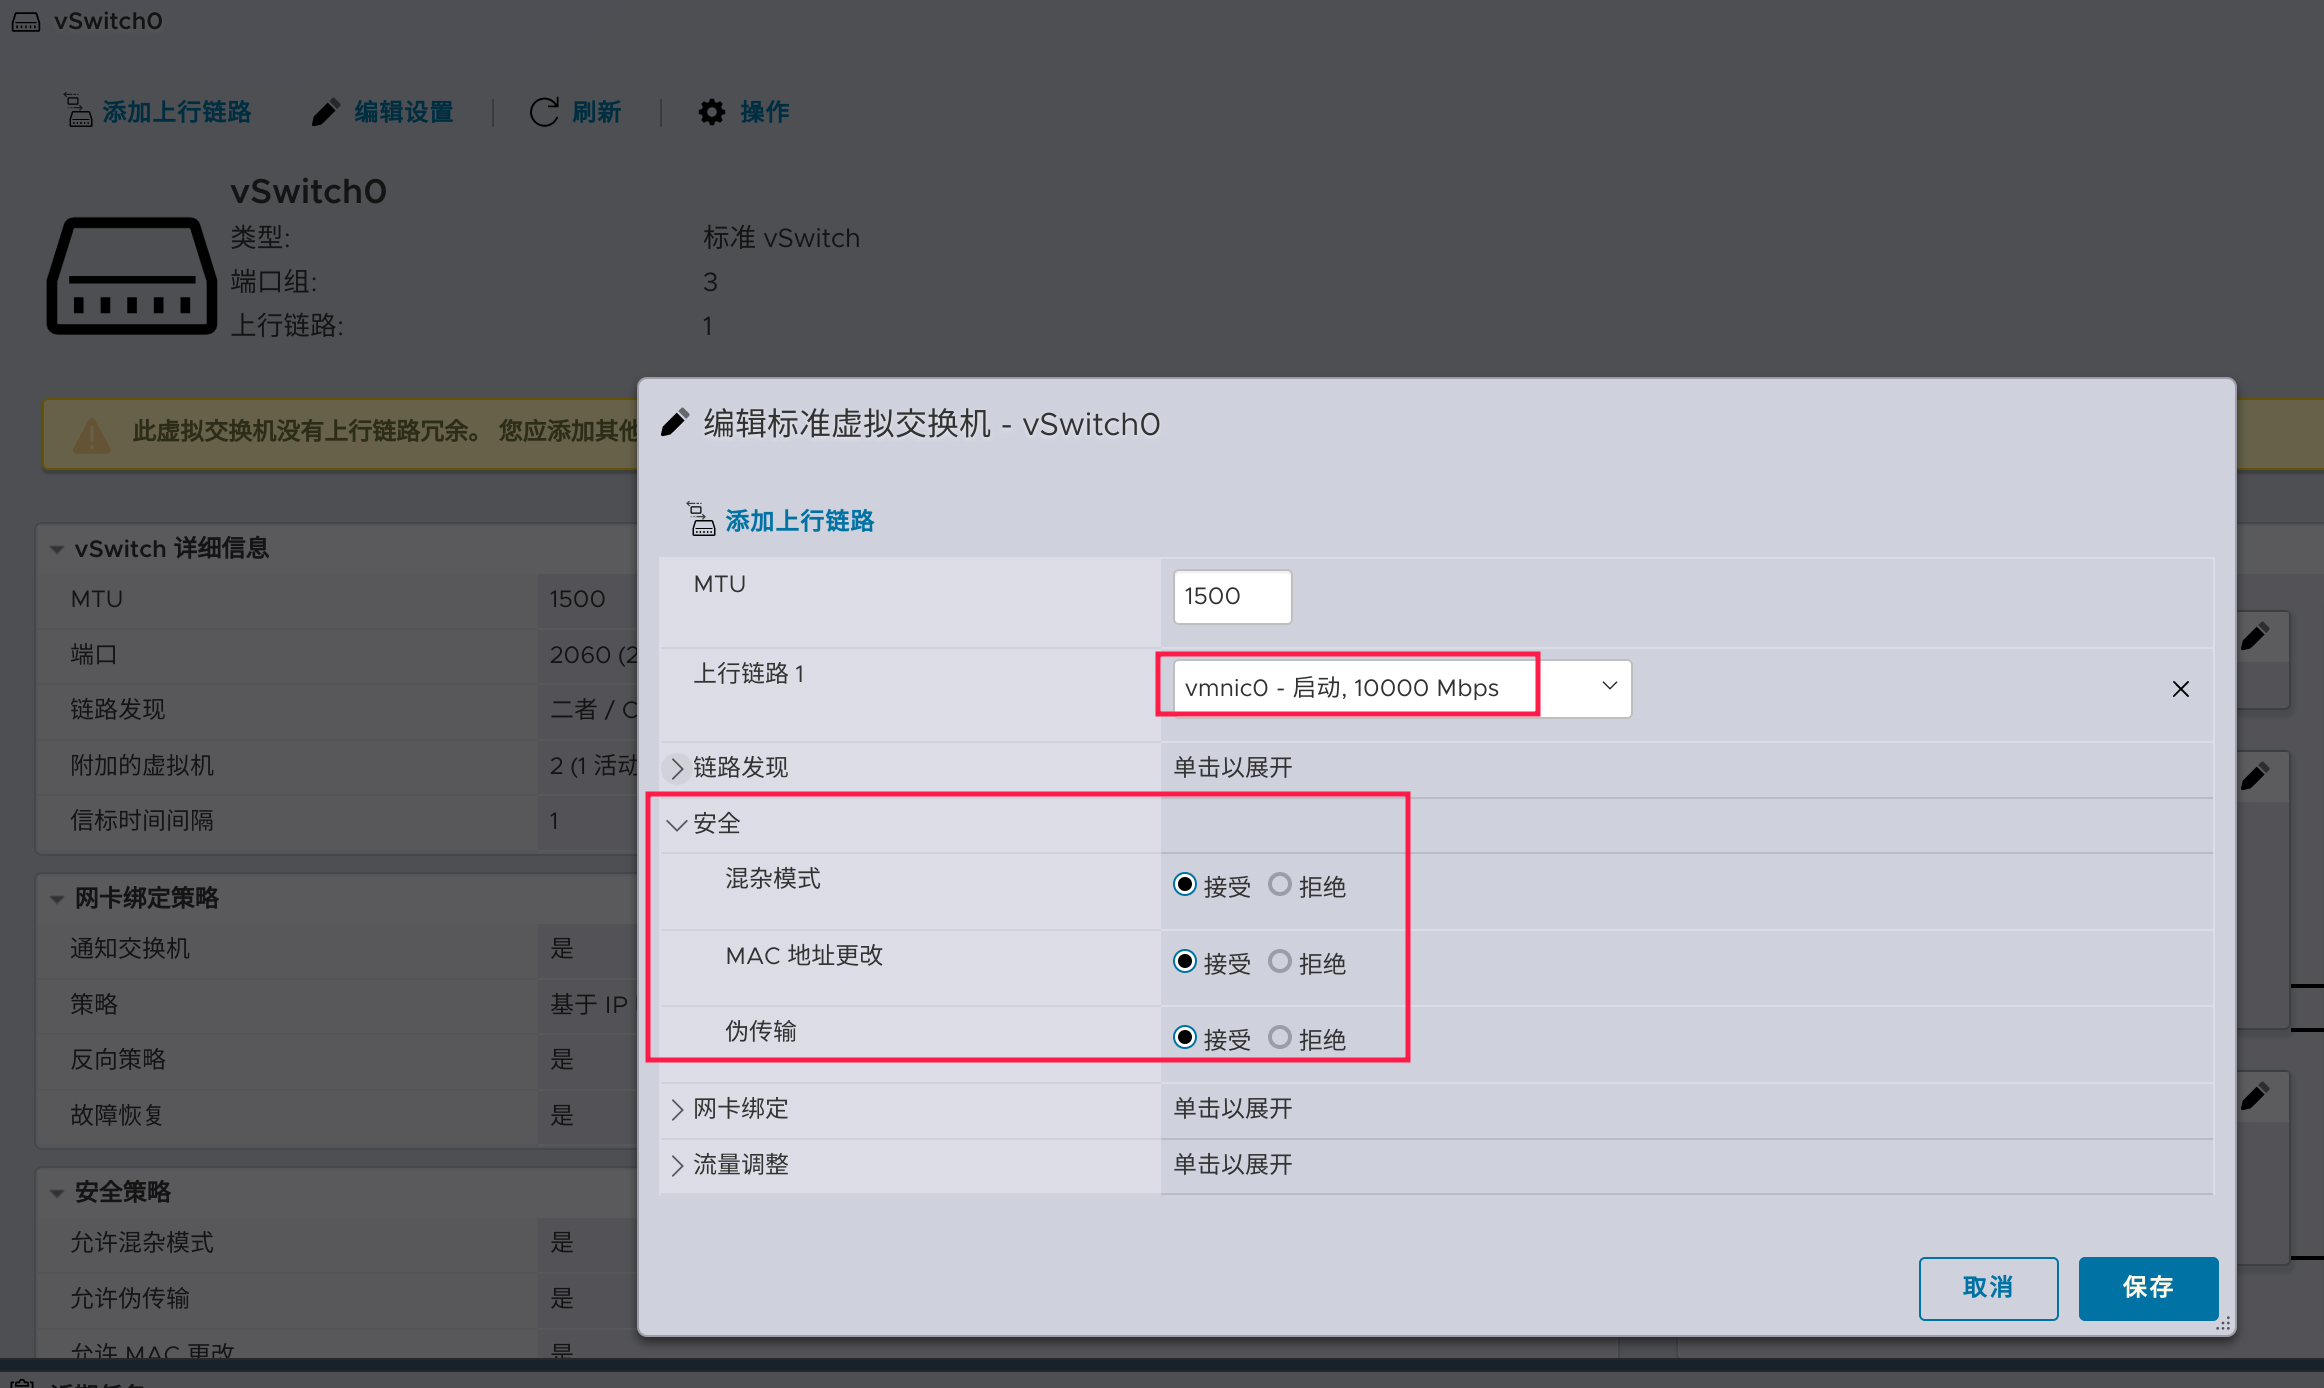
Task: Select 拒绝 for 伪传输
Action: coord(1280,1038)
